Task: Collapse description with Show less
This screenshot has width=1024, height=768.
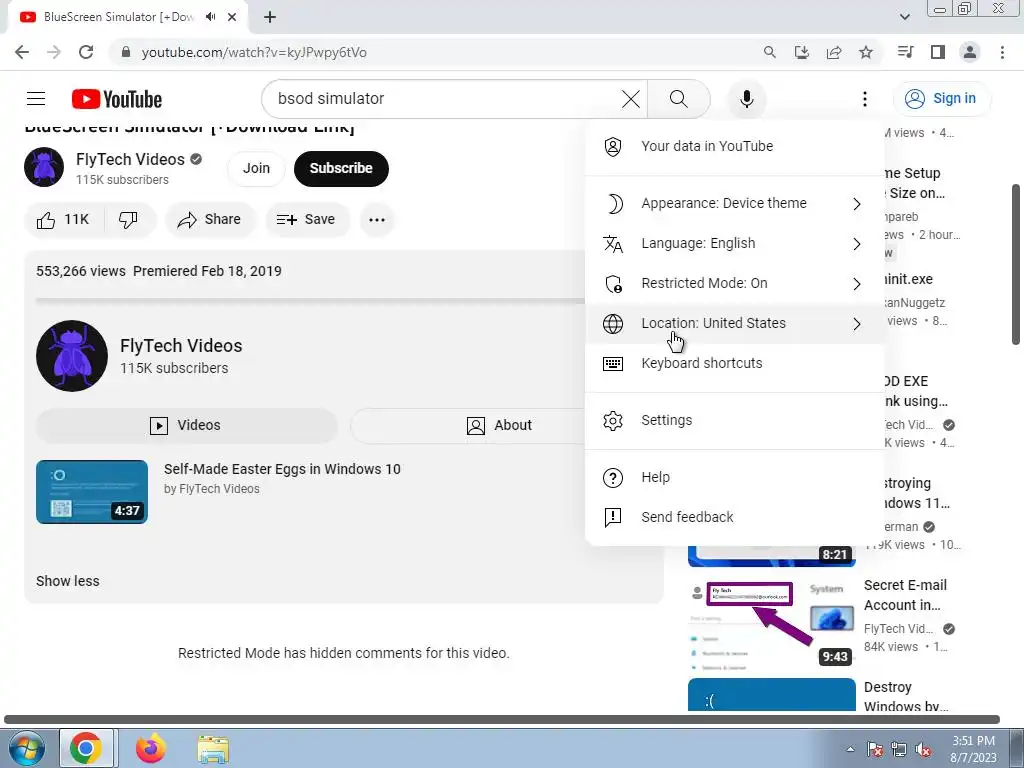Action: [68, 581]
